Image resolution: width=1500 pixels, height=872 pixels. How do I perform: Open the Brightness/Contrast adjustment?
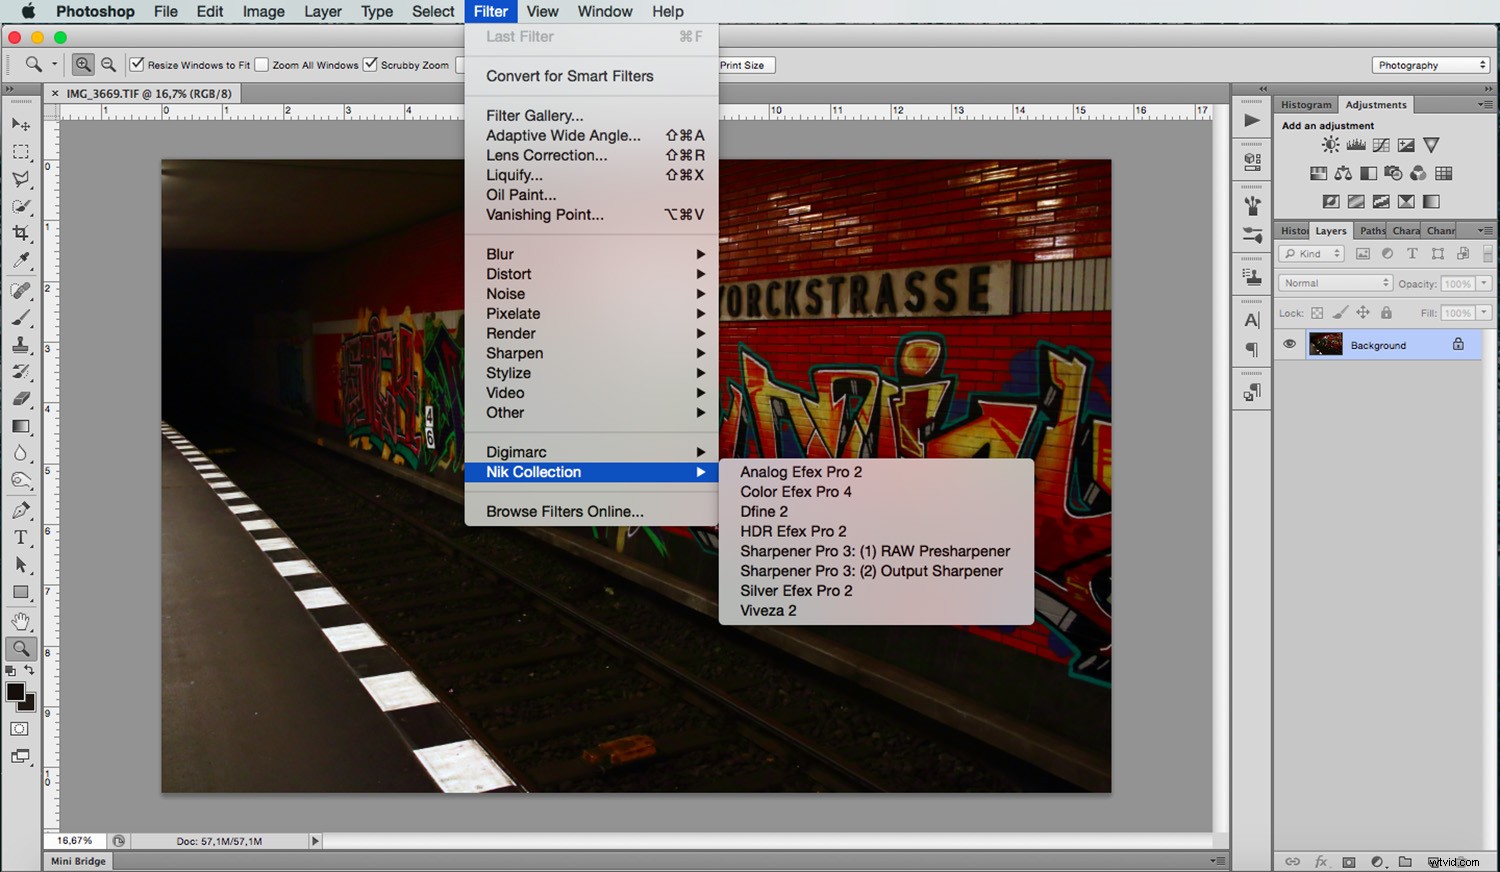(x=1330, y=144)
